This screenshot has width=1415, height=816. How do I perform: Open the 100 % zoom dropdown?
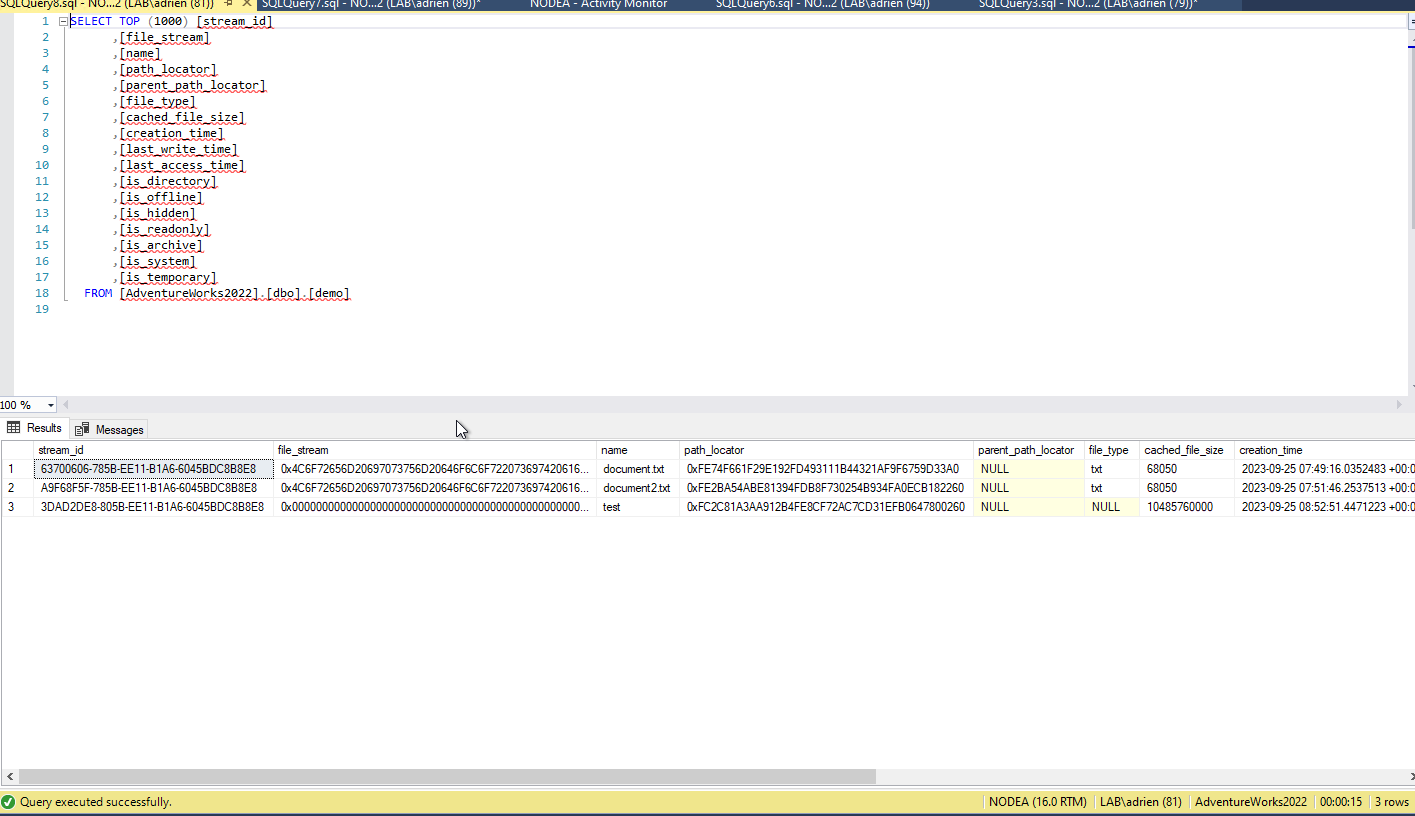point(50,405)
